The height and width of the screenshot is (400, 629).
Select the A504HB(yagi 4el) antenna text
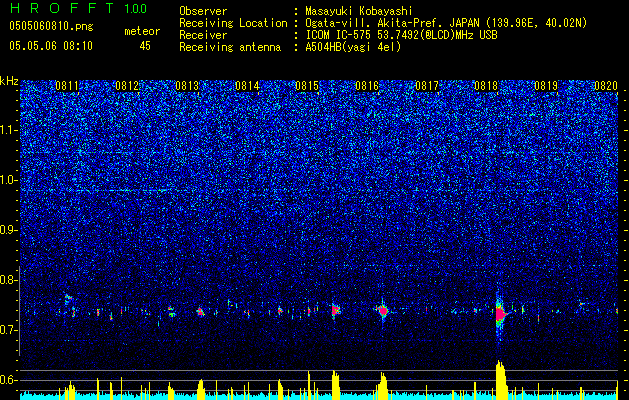click(x=353, y=47)
